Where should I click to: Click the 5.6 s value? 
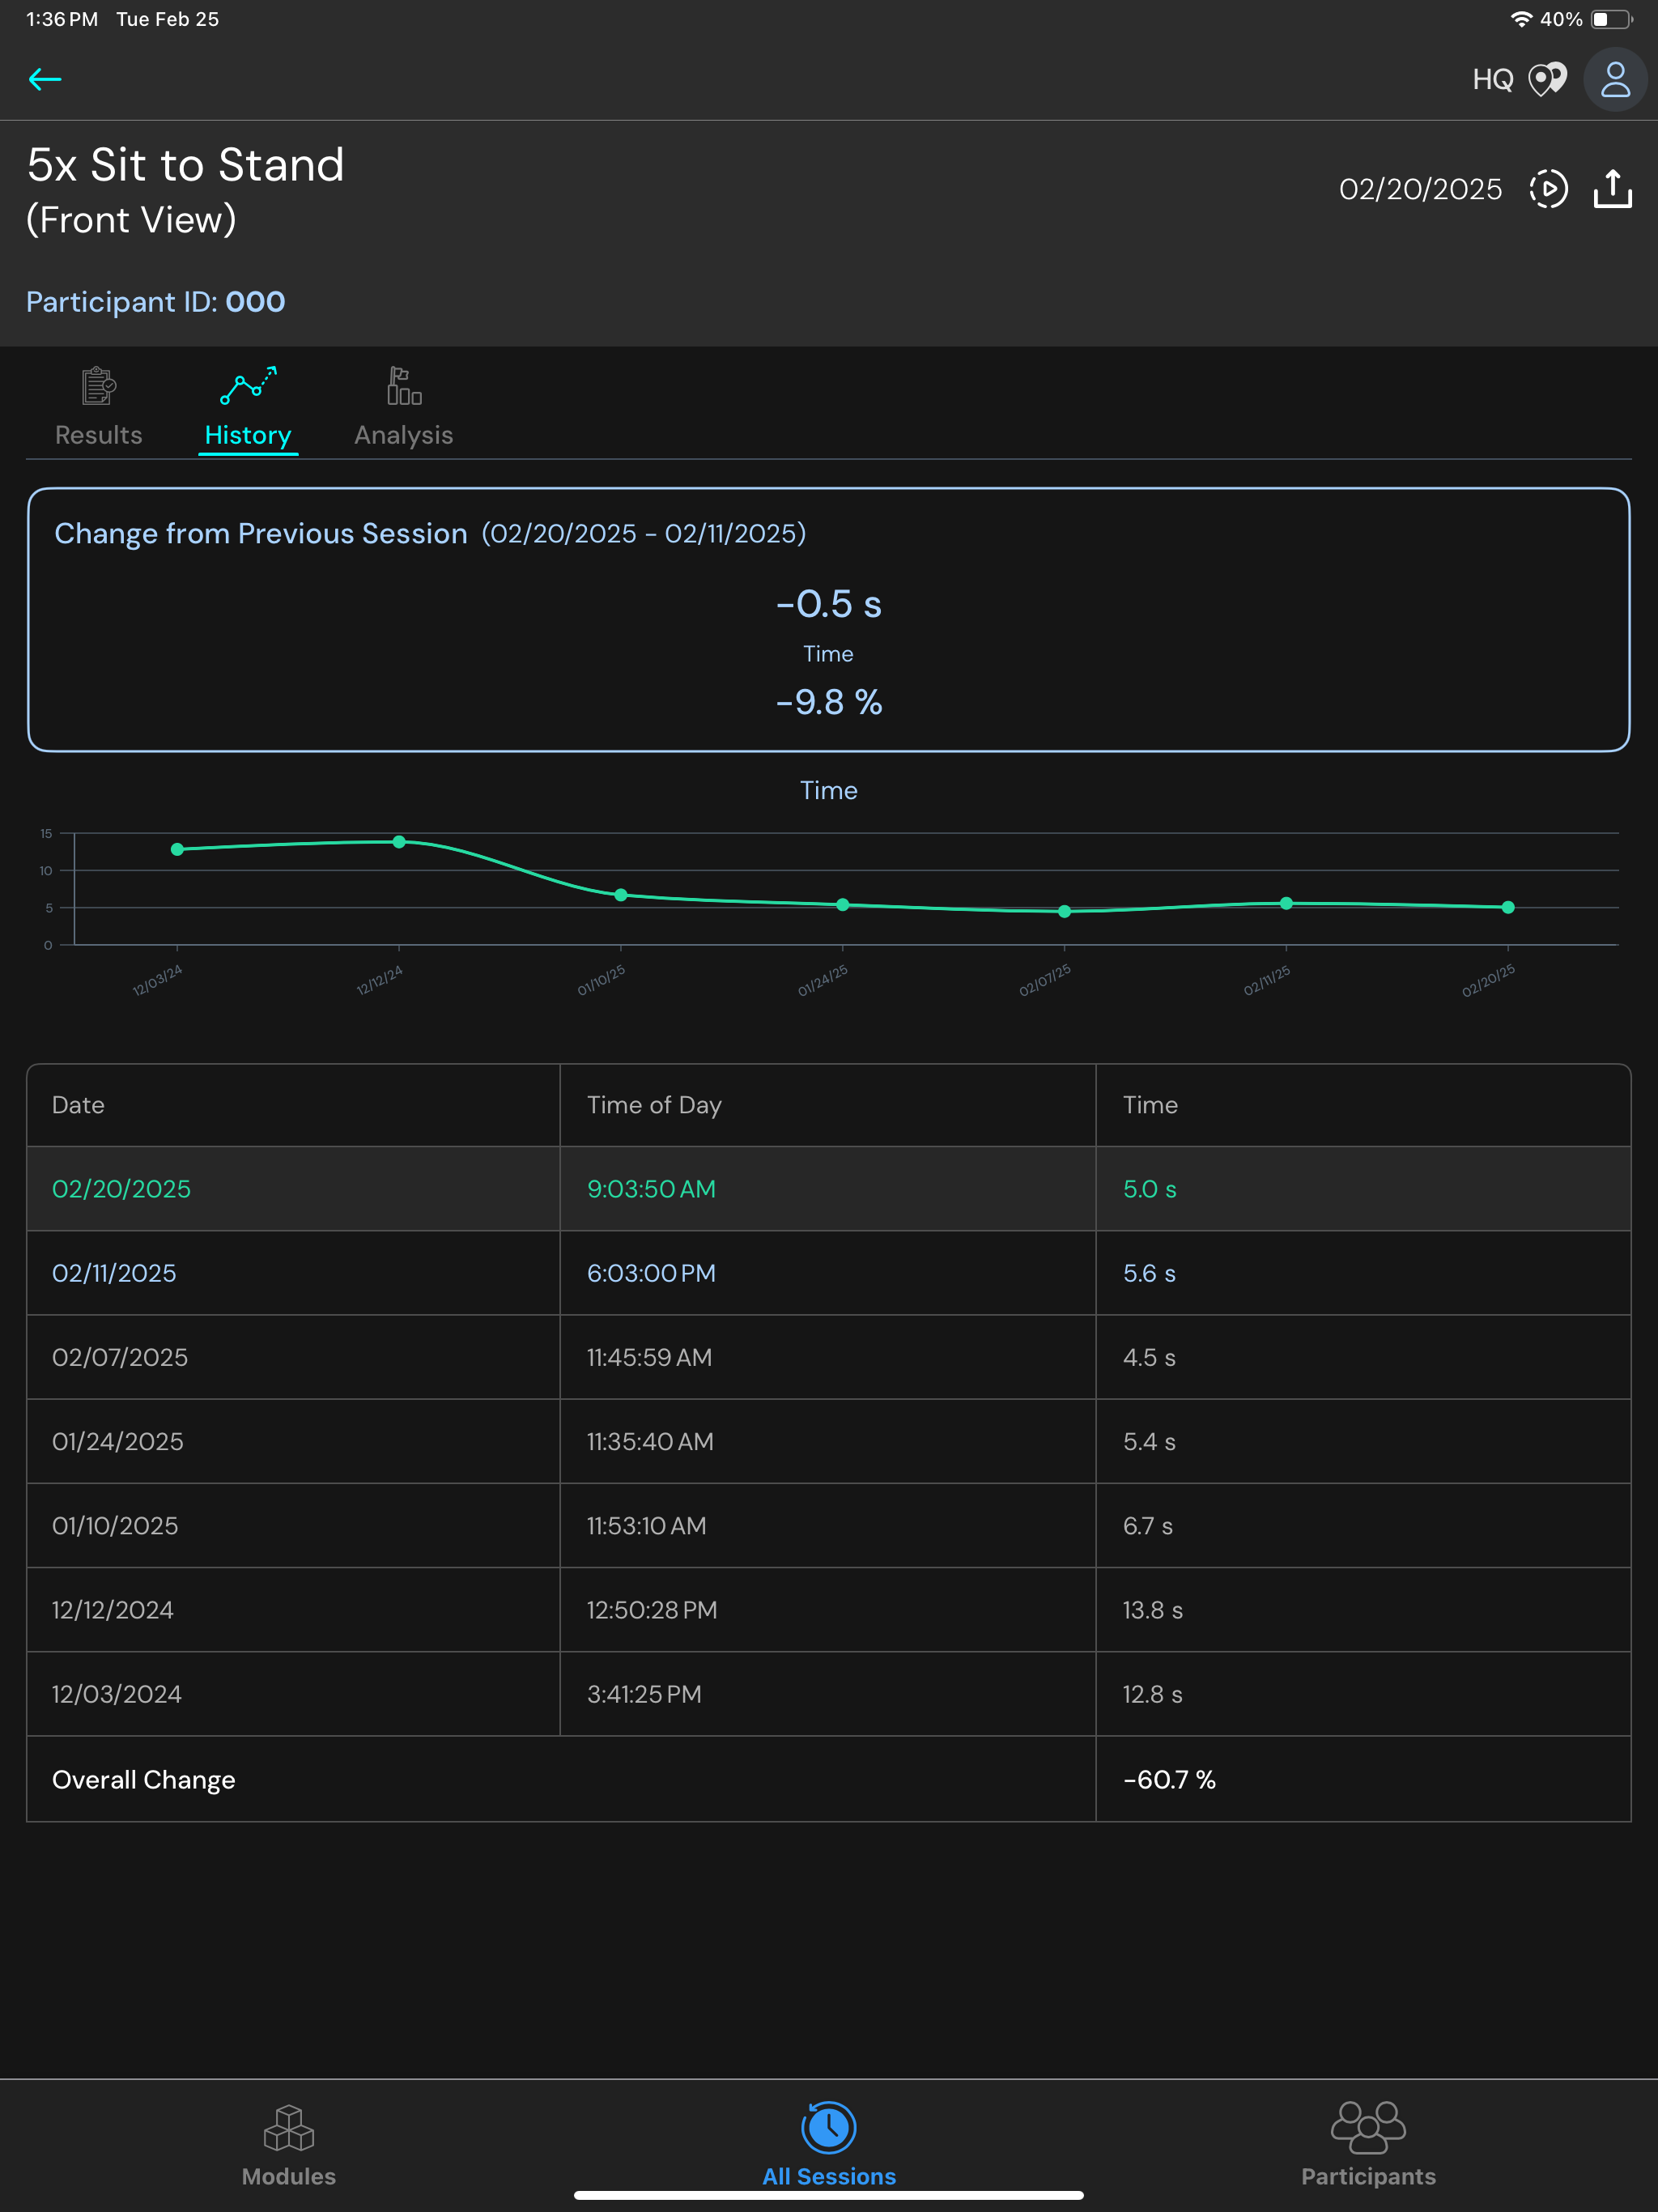tap(1149, 1273)
